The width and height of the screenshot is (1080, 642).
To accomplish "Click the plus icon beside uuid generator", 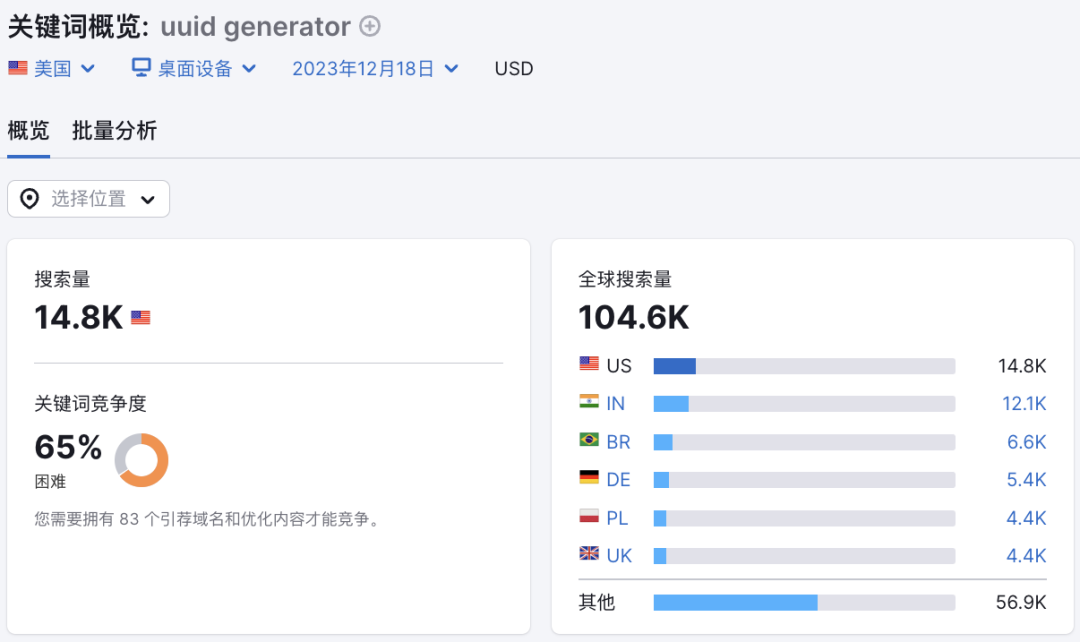I will click(x=370, y=27).
